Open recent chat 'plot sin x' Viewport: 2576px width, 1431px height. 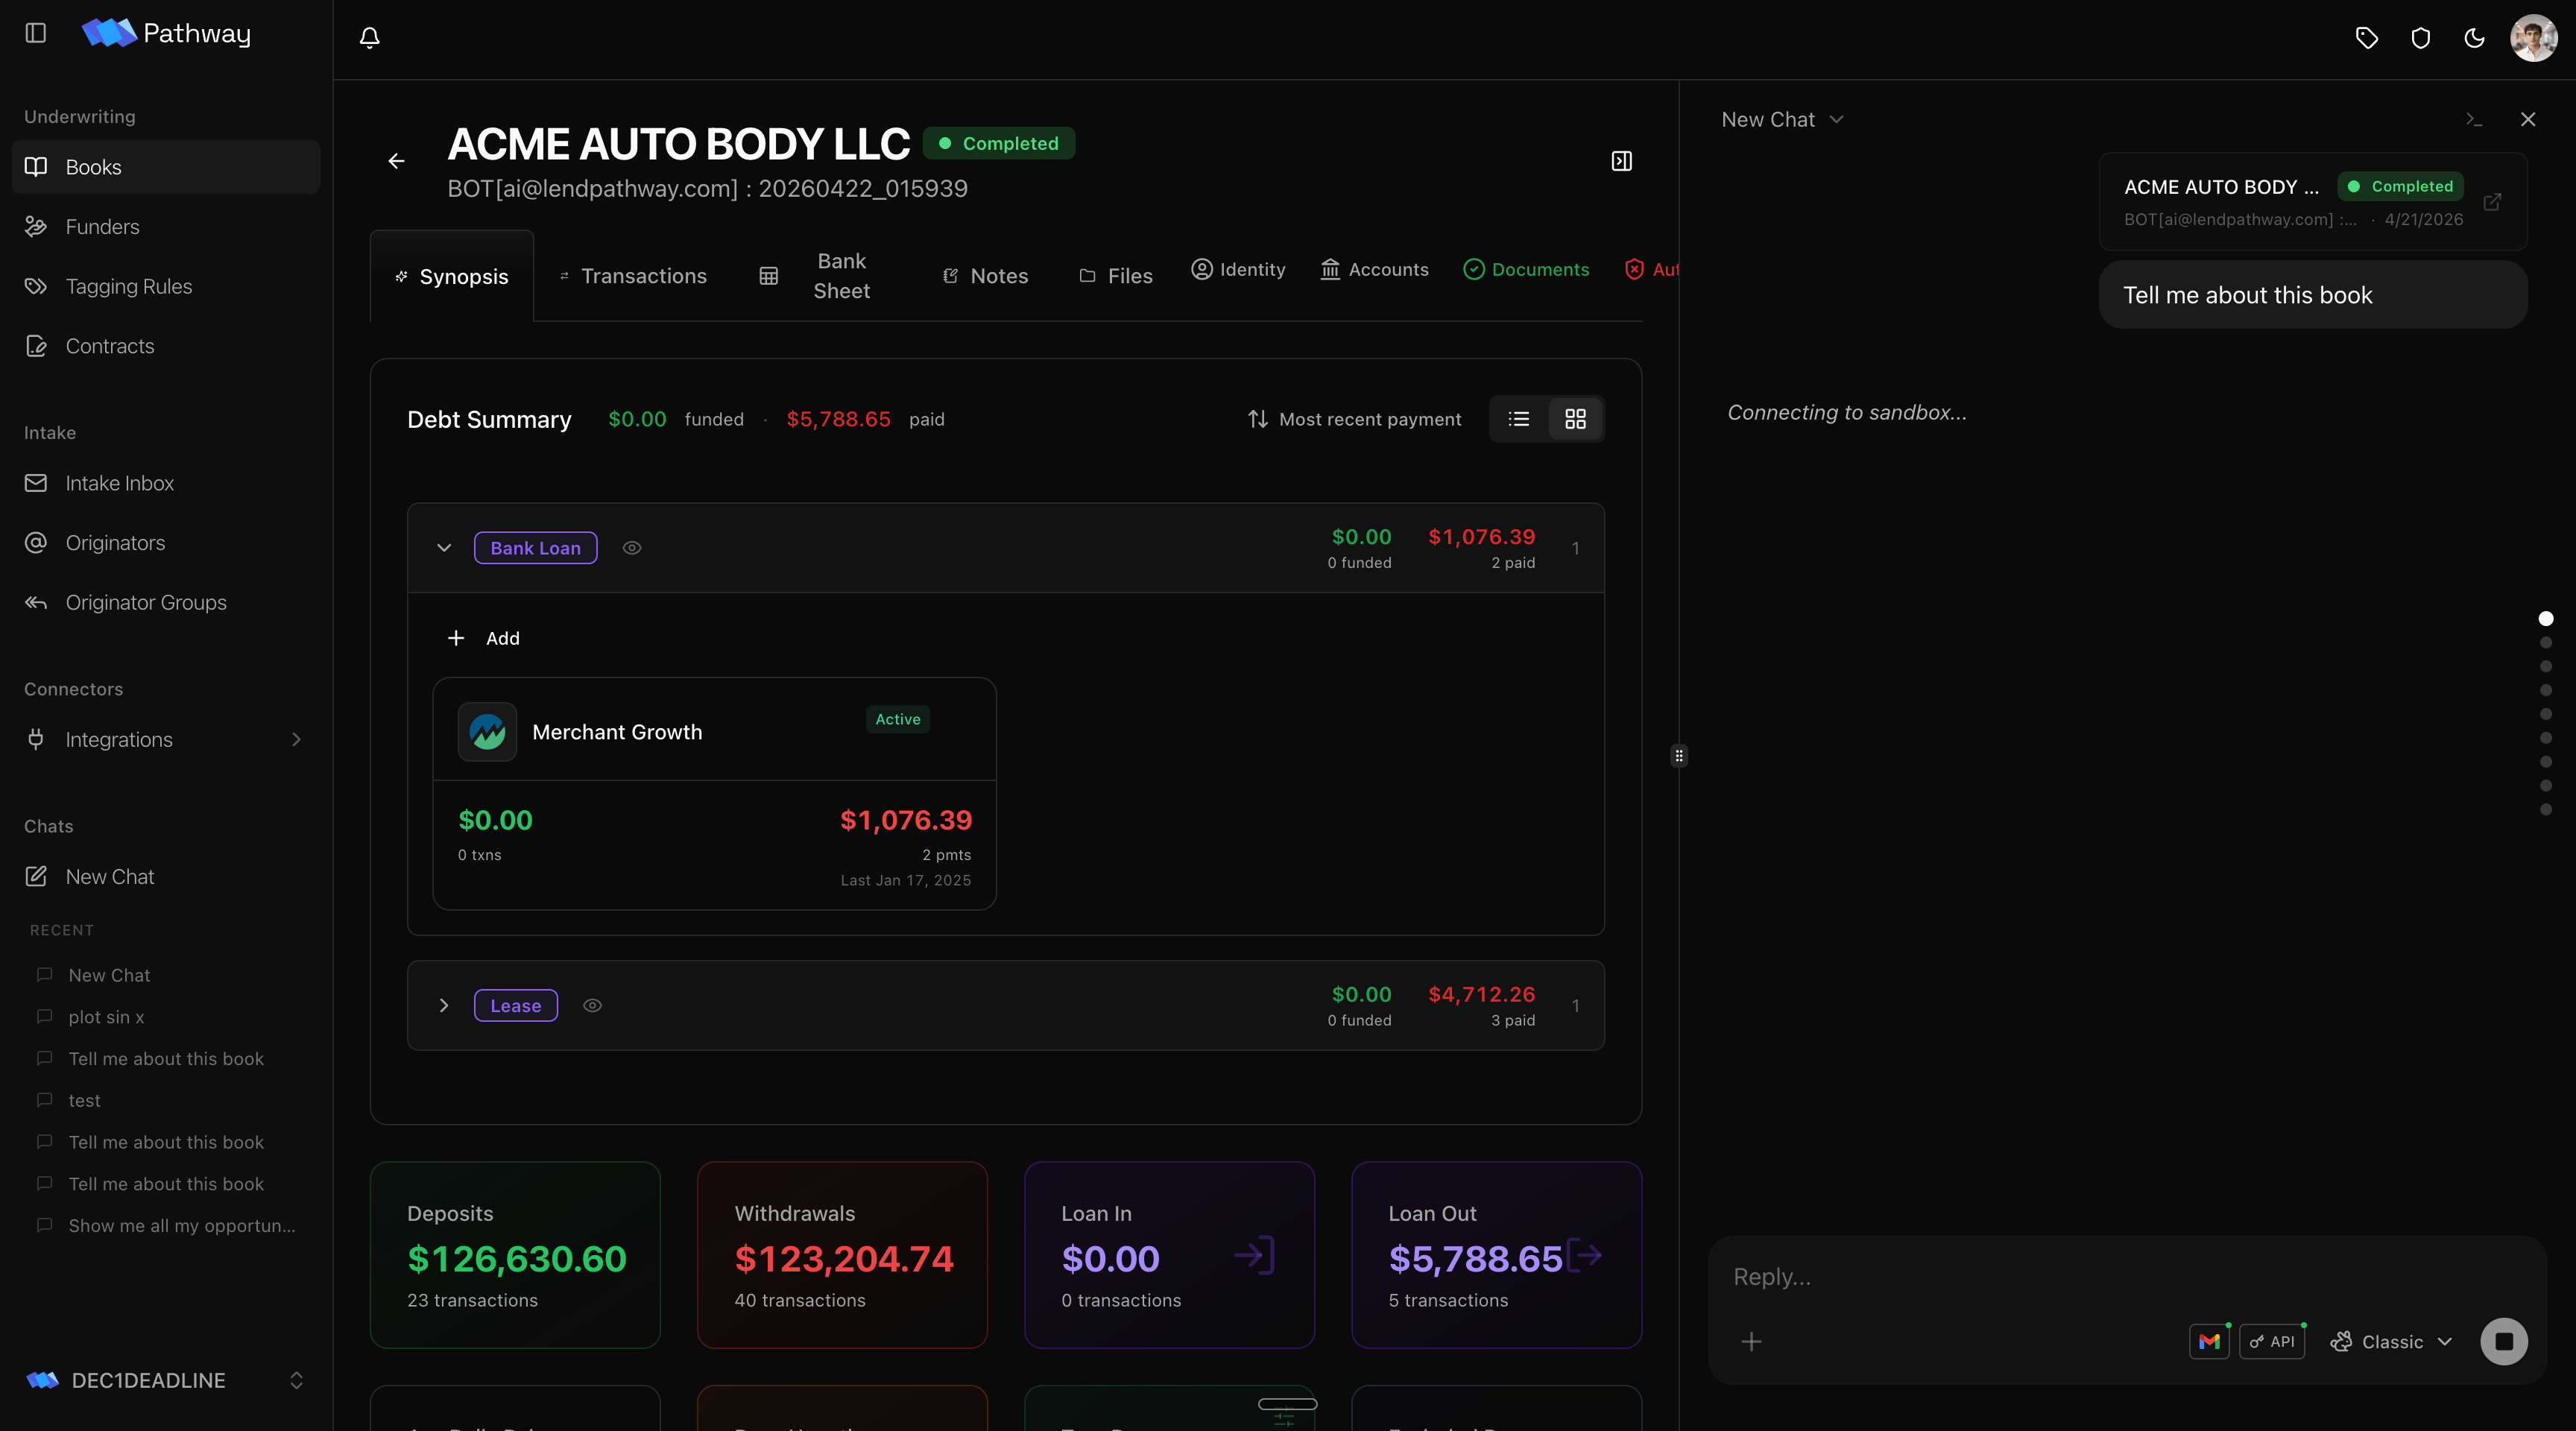106,1017
